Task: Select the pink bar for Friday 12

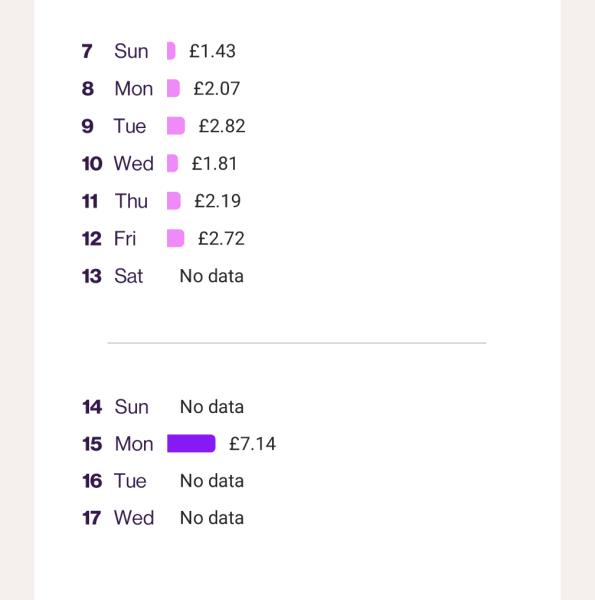Action: [176, 238]
